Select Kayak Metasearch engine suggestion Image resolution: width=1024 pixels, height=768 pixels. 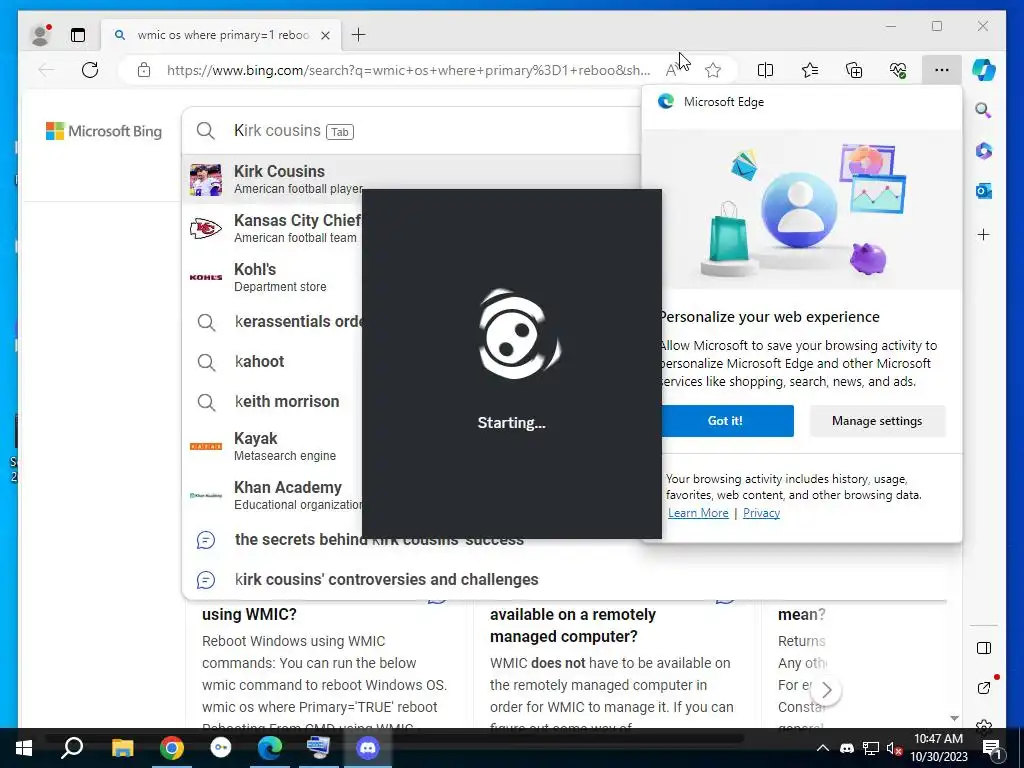(x=274, y=447)
